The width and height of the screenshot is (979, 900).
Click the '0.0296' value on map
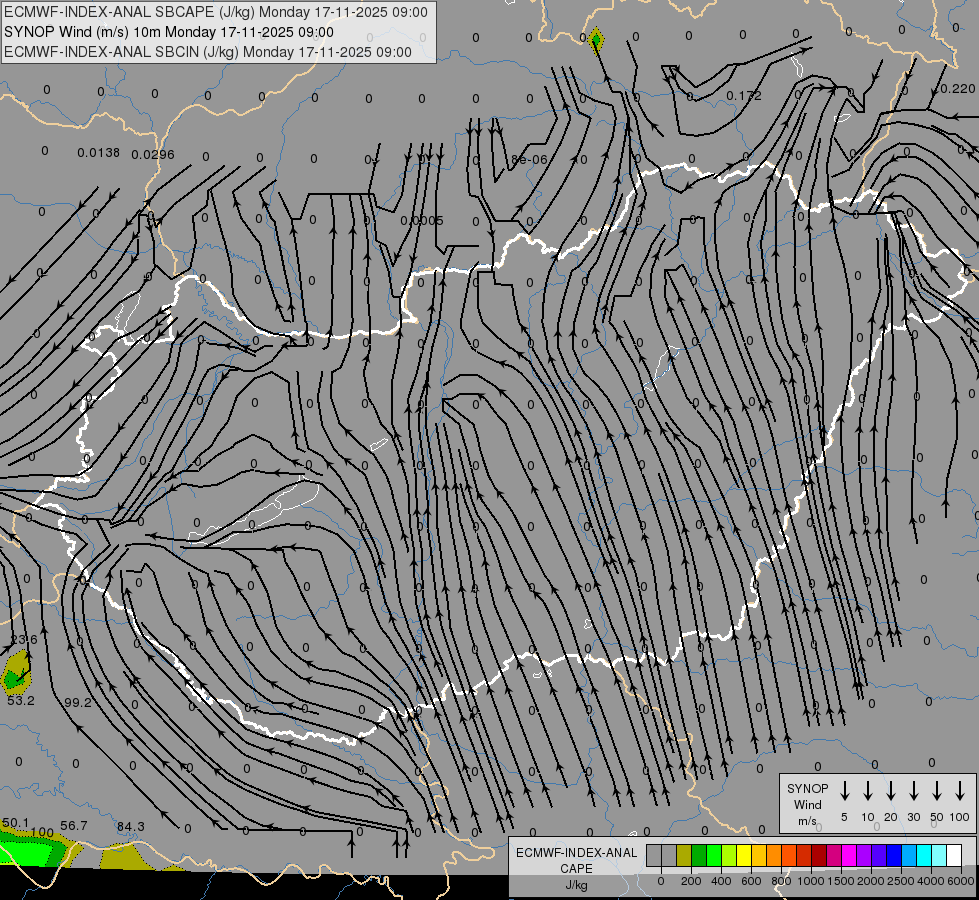click(x=153, y=154)
